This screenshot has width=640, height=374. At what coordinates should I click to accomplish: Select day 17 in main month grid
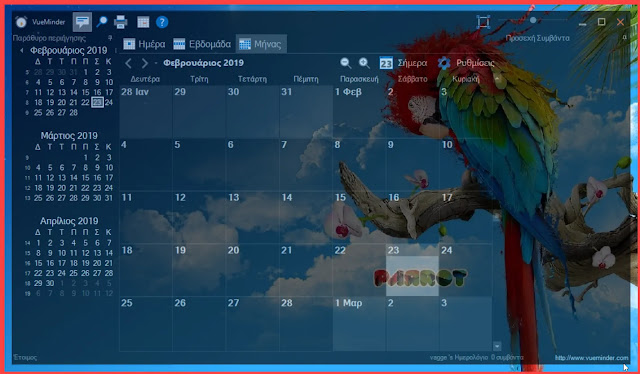pos(466,217)
